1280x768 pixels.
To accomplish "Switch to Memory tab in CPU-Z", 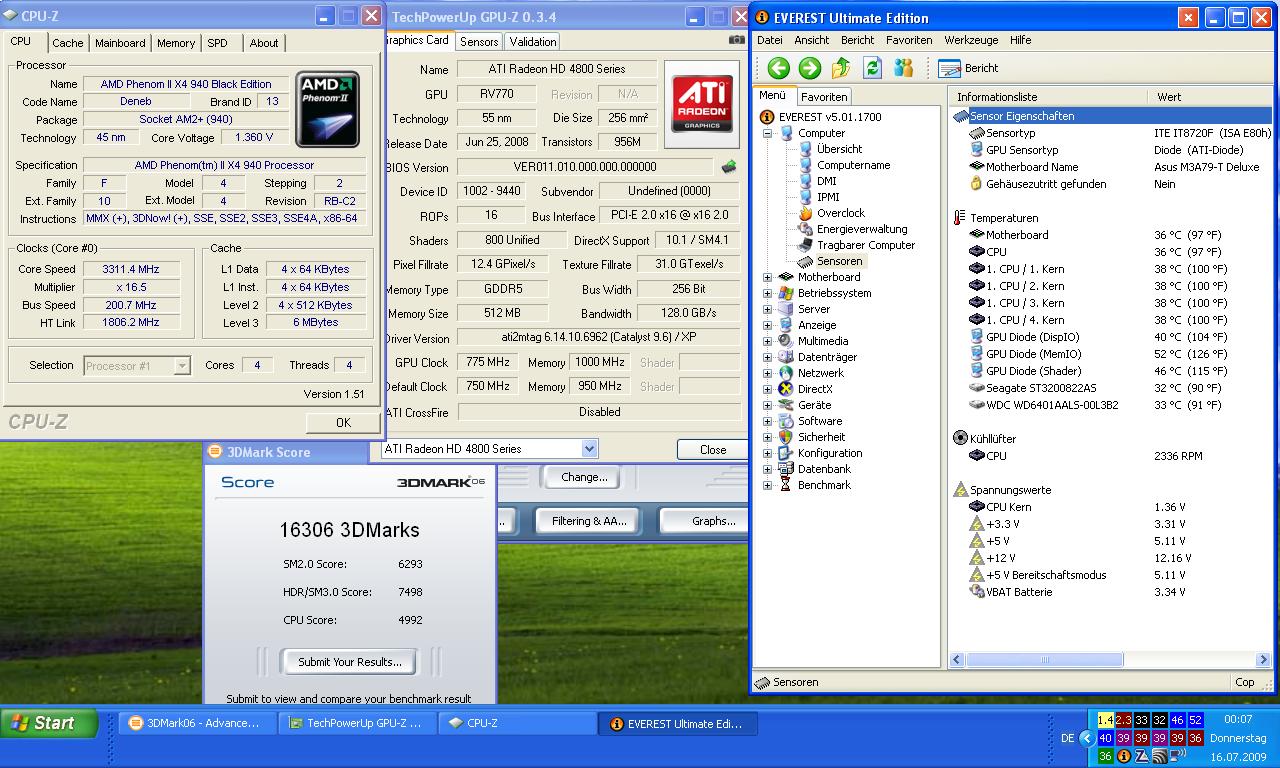I will (x=176, y=43).
